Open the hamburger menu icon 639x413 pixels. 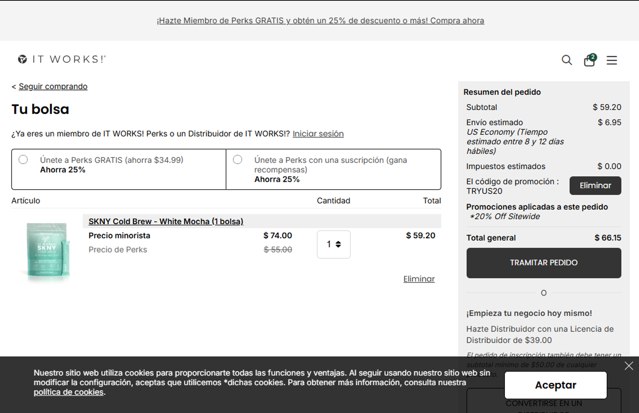[x=612, y=60]
